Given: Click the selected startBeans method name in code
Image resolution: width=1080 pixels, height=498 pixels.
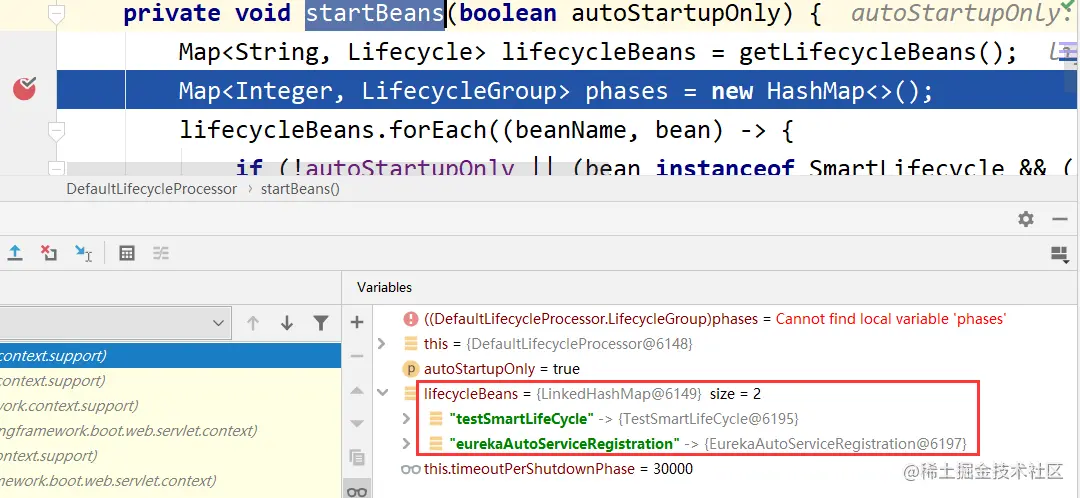Looking at the screenshot, I should point(375,13).
